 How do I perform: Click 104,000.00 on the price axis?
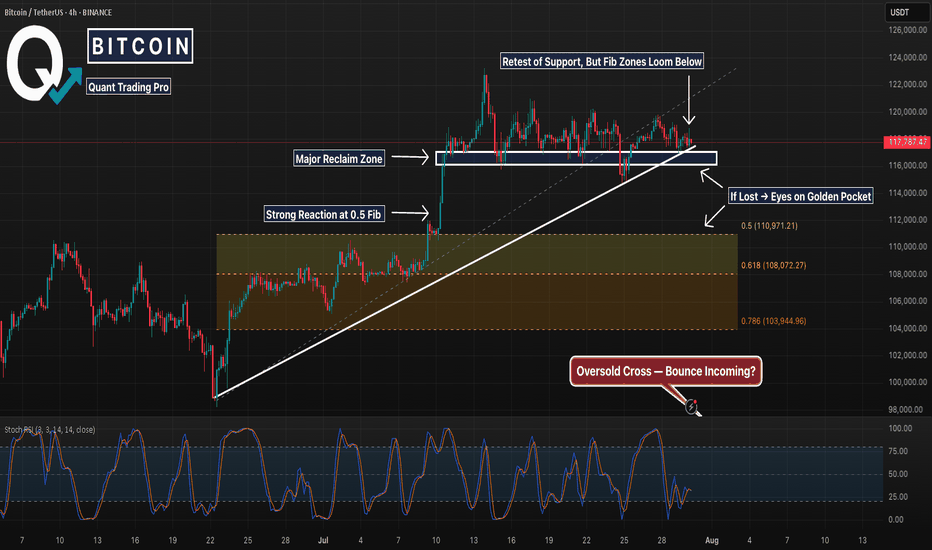[x=908, y=328]
